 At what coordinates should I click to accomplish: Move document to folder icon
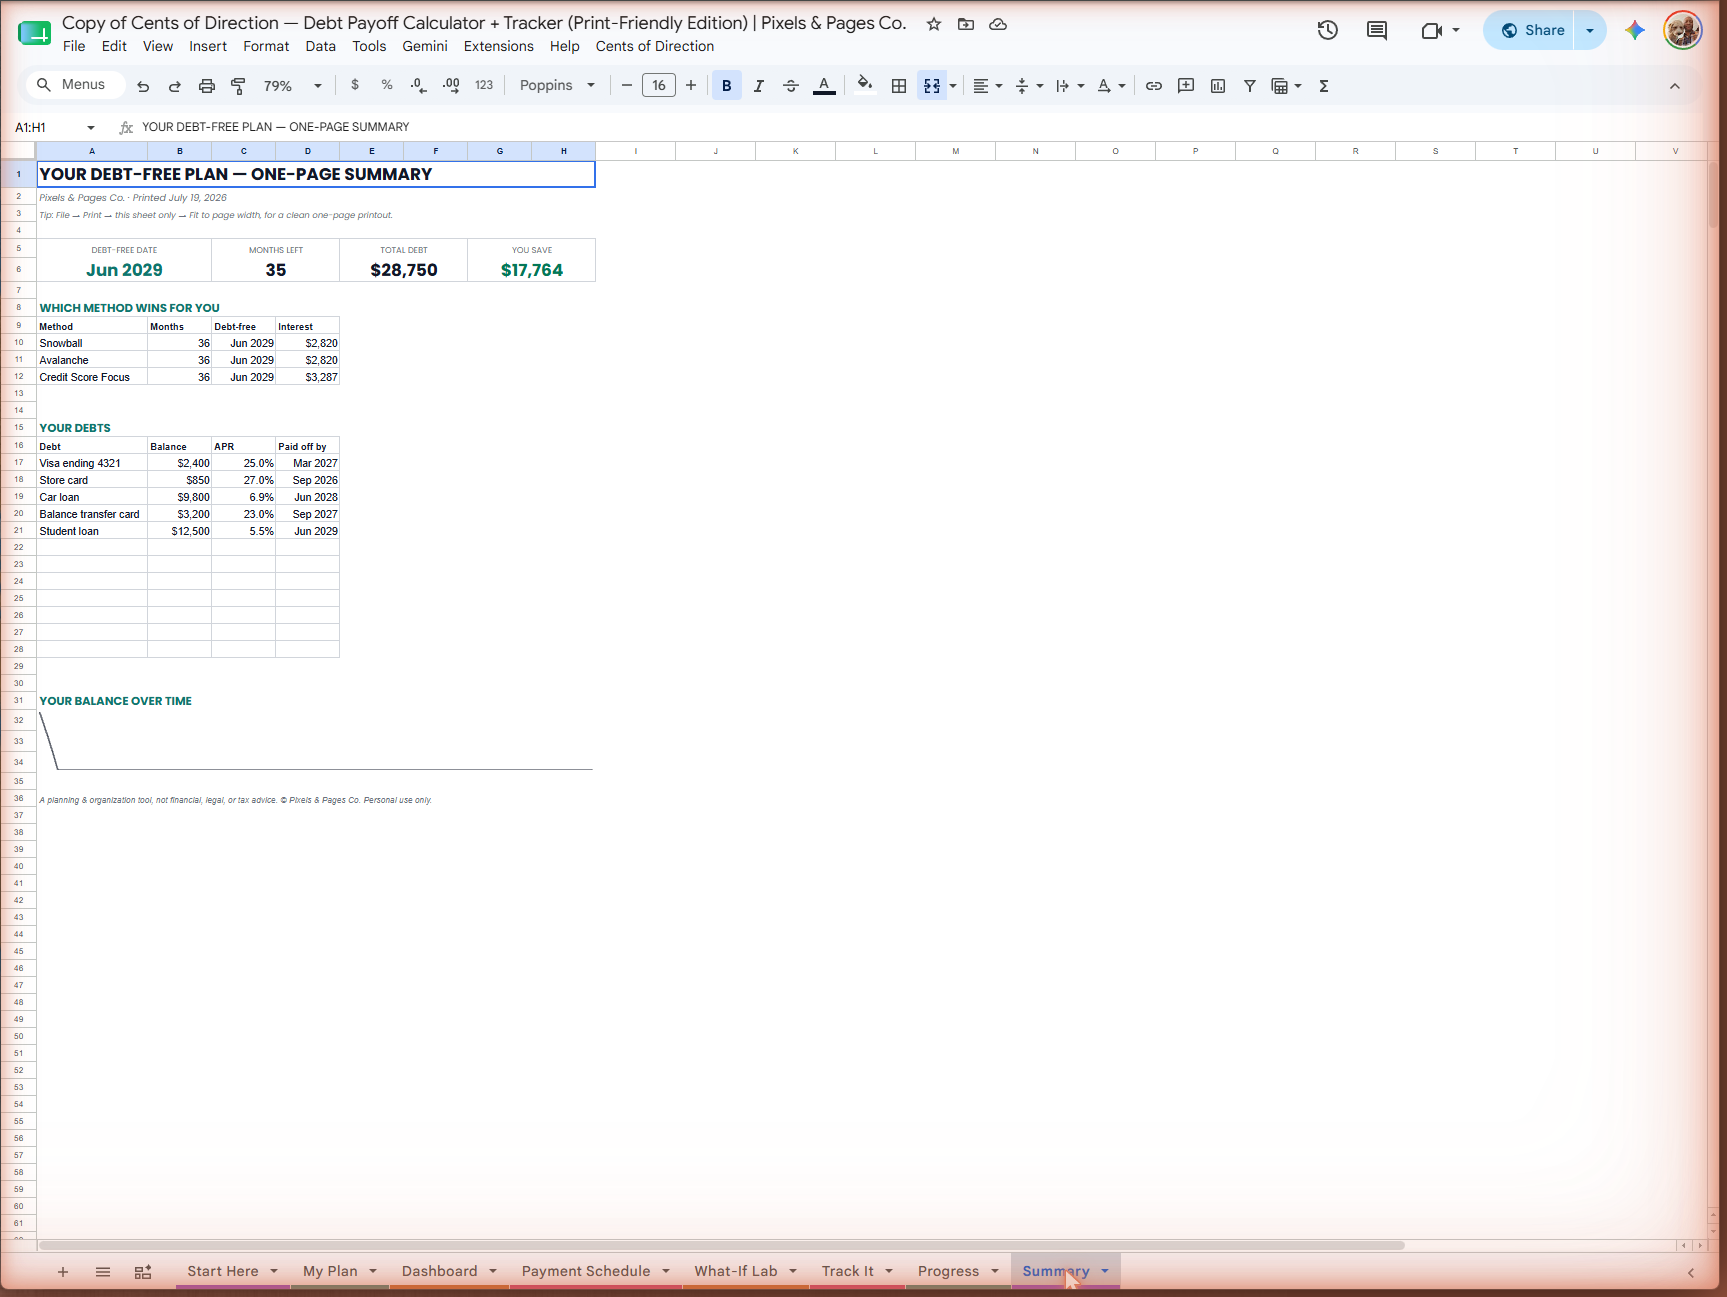[966, 24]
